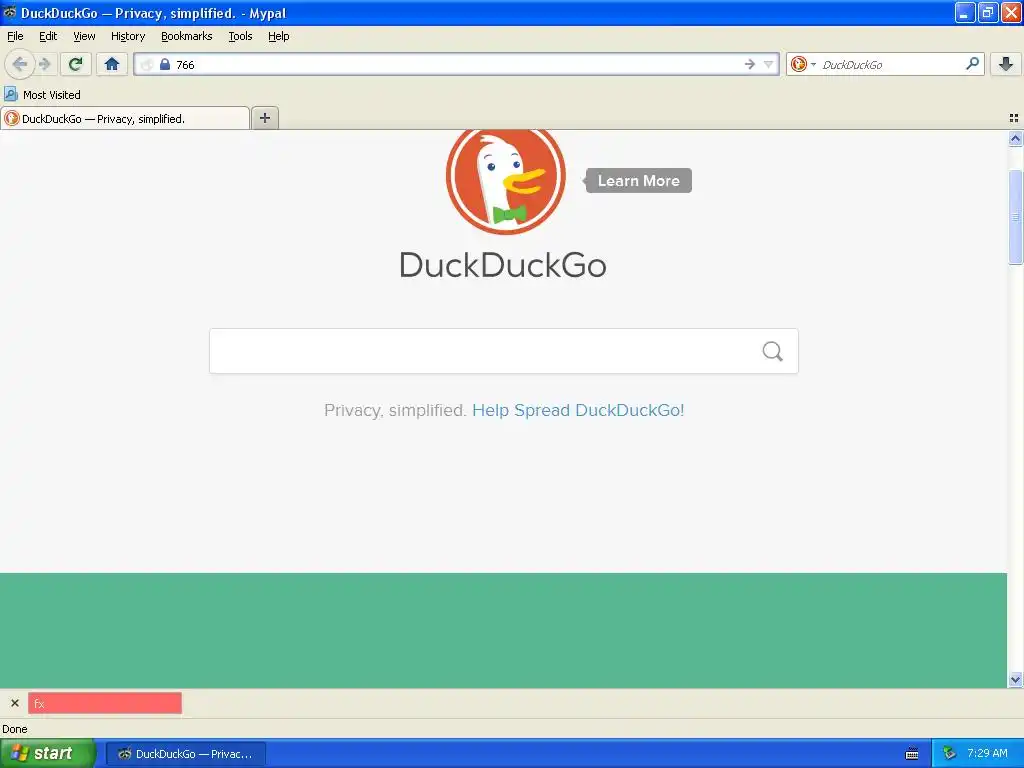
Task: Open the View menu
Action: point(84,37)
